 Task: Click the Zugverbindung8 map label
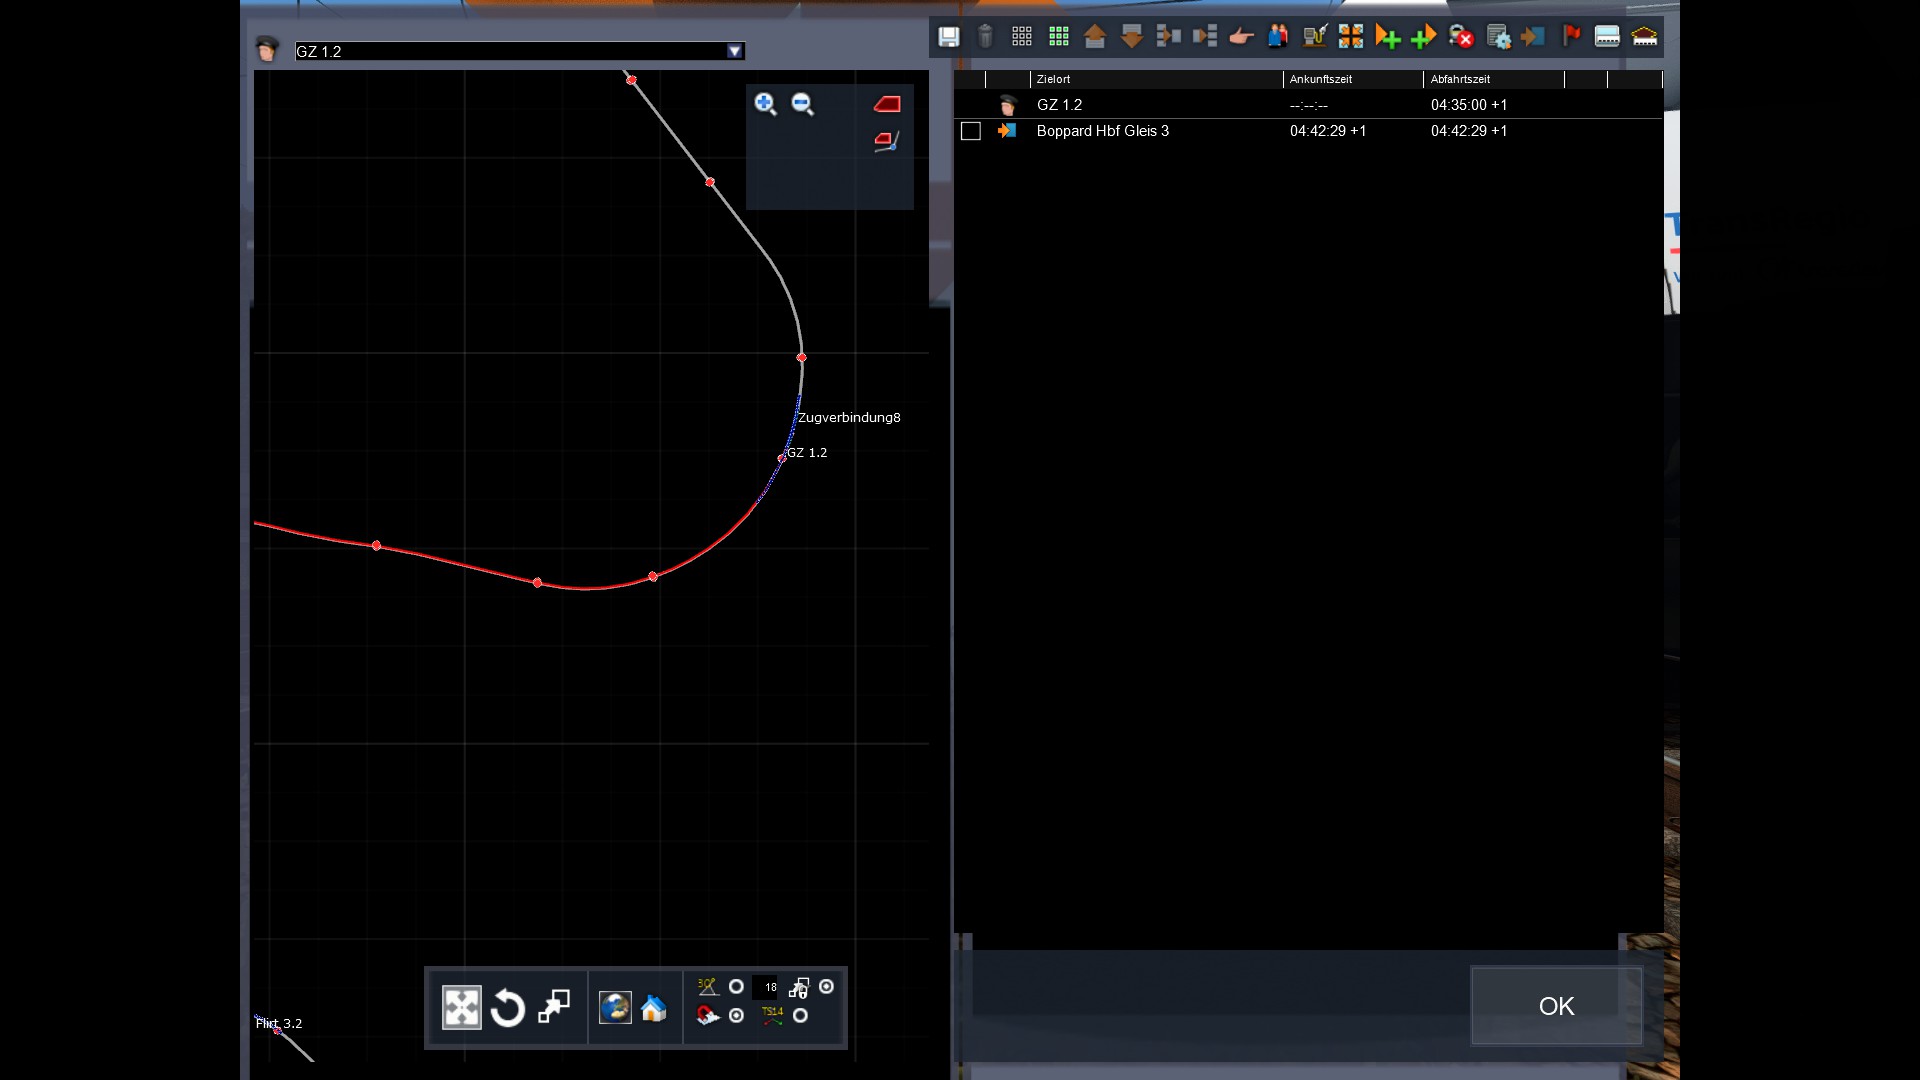[849, 418]
